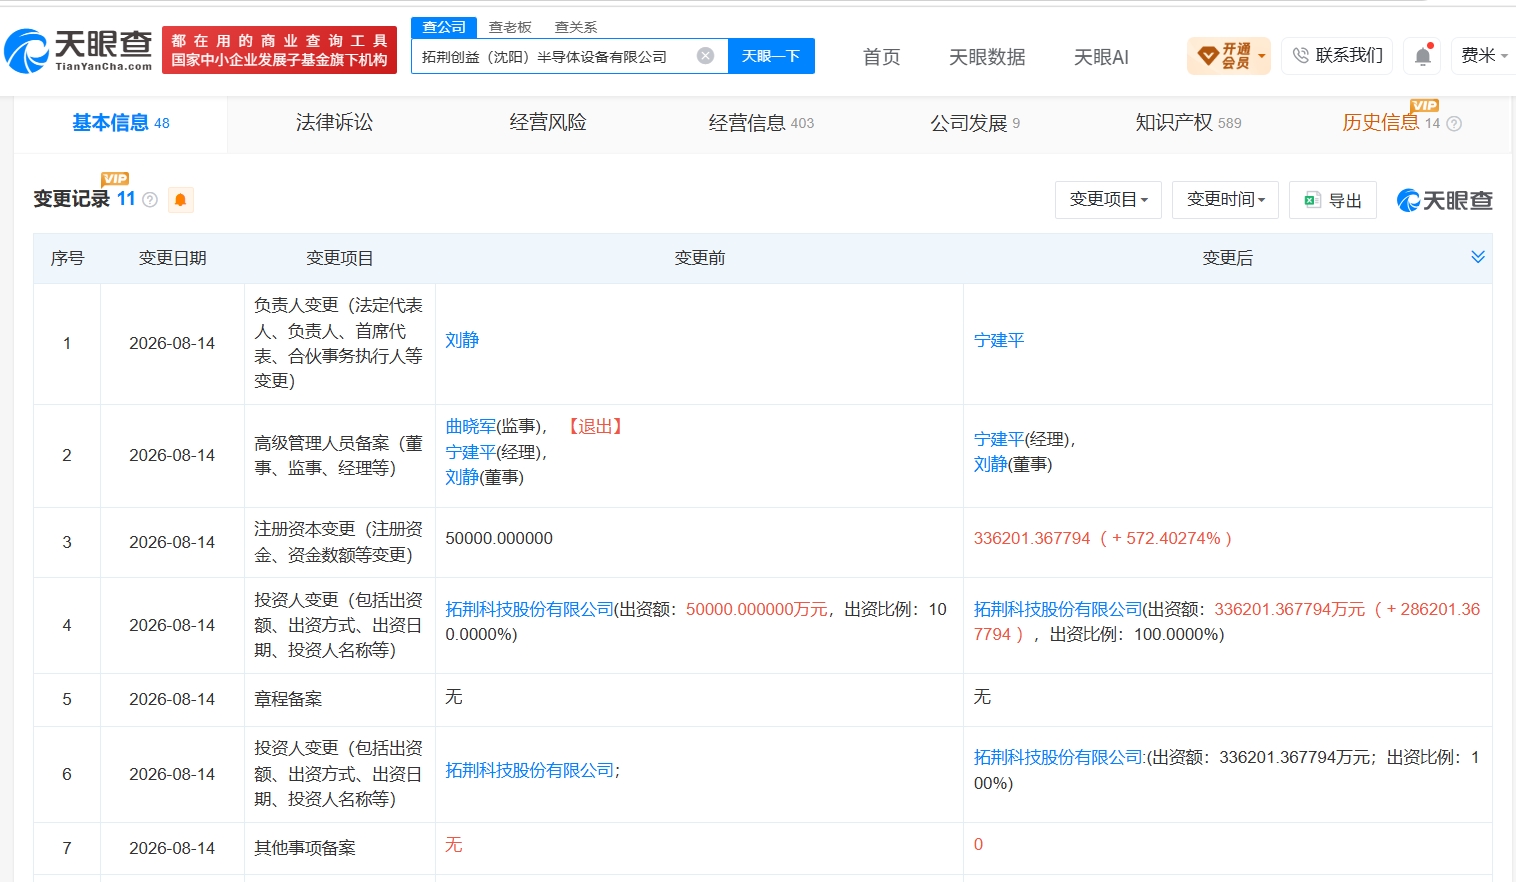This screenshot has width=1516, height=882.
Task: Select the 查关系 search tab
Action: 576,27
